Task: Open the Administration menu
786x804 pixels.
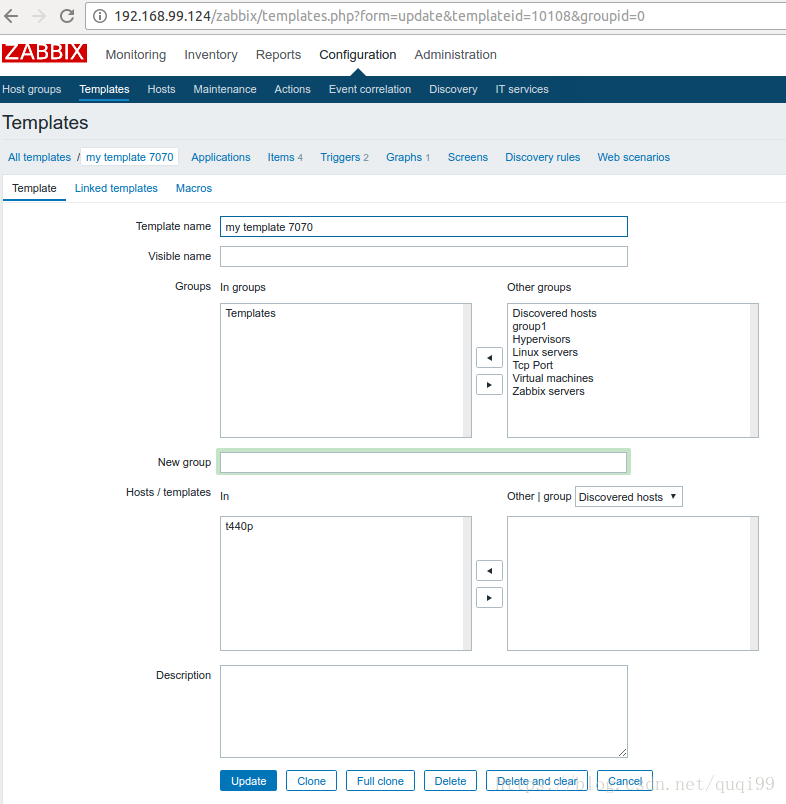Action: click(455, 55)
